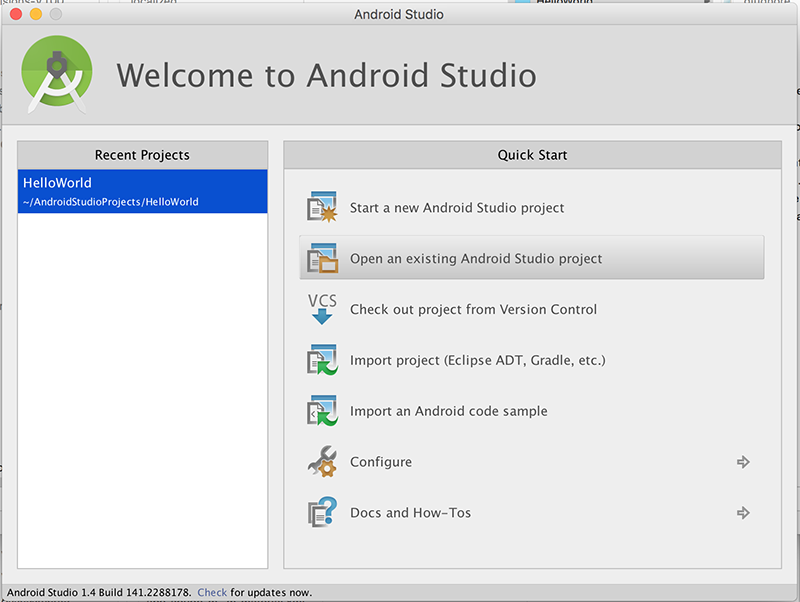
Task: Expand the Docs and How-Tos arrow
Action: point(743,512)
